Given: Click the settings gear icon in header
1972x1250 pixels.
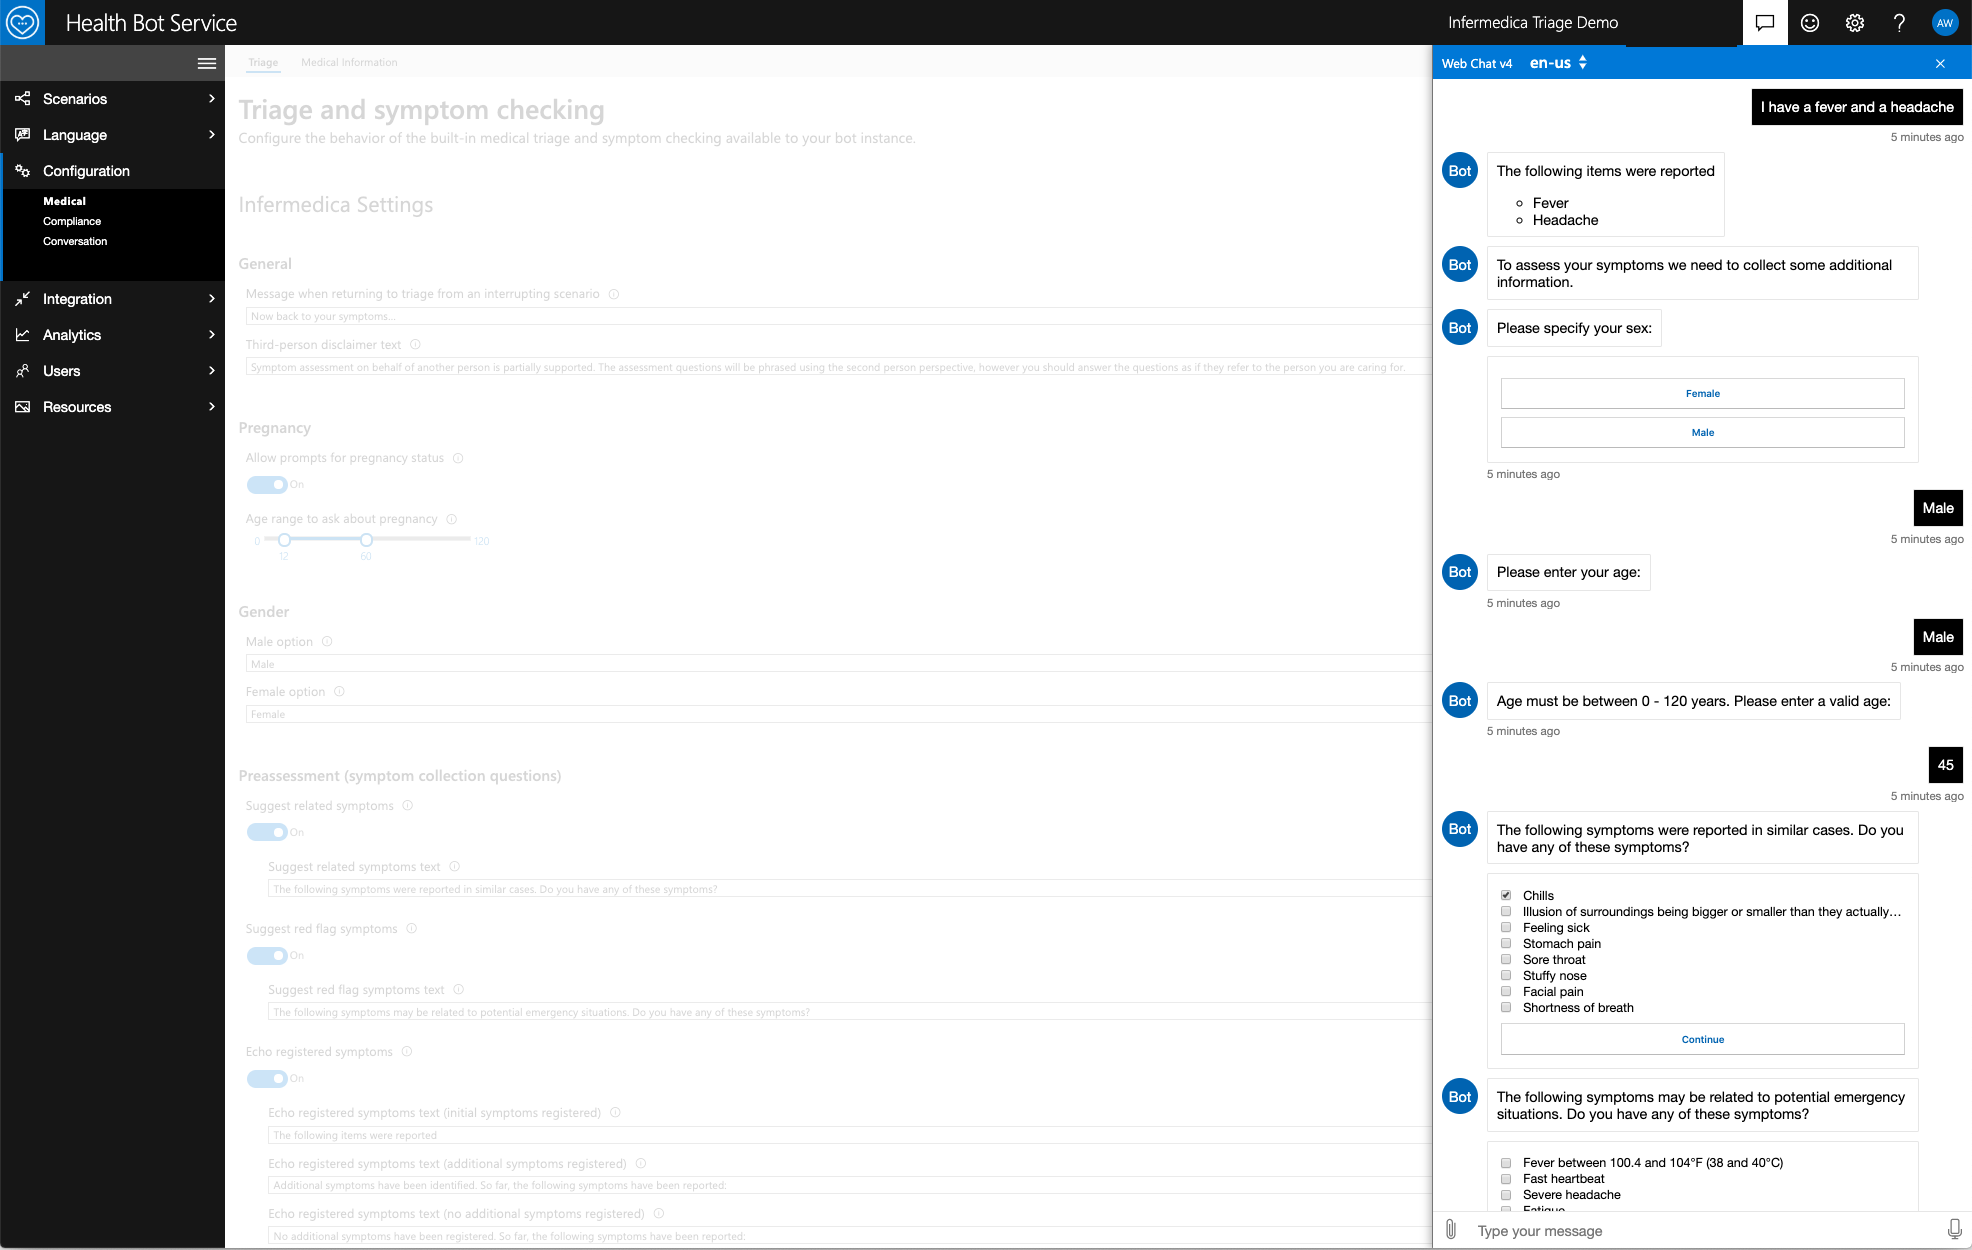Looking at the screenshot, I should [x=1856, y=23].
